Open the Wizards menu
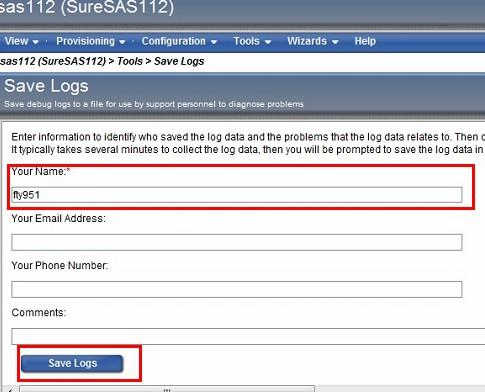 [313, 41]
